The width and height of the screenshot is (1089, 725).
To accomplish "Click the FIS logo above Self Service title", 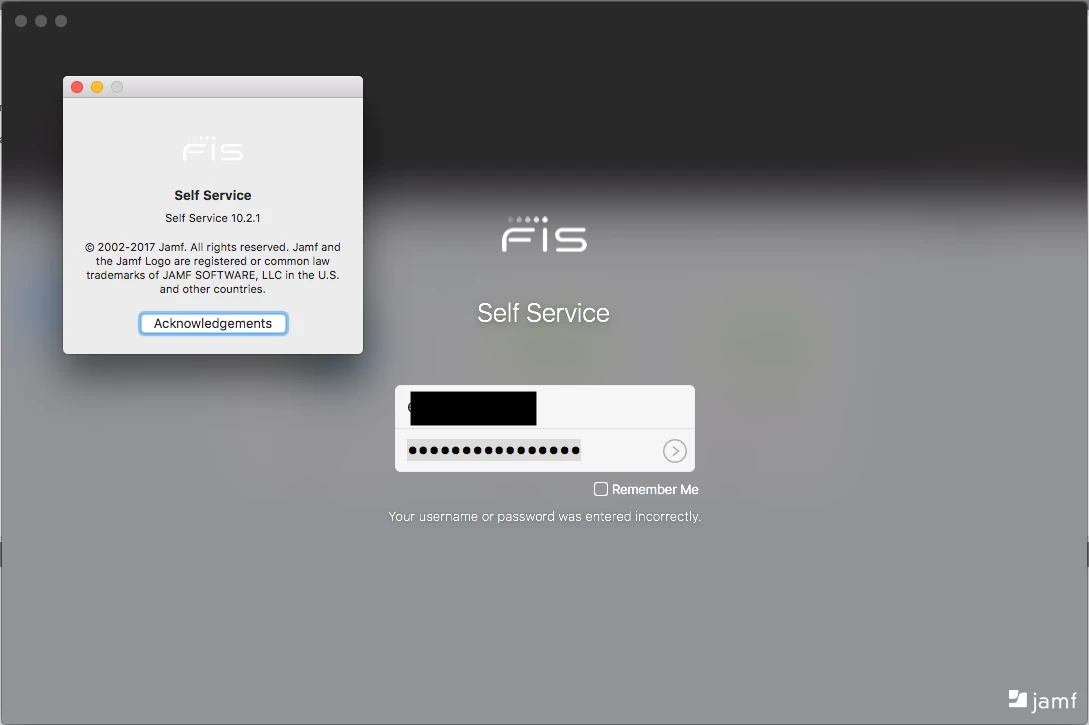I will point(544,234).
